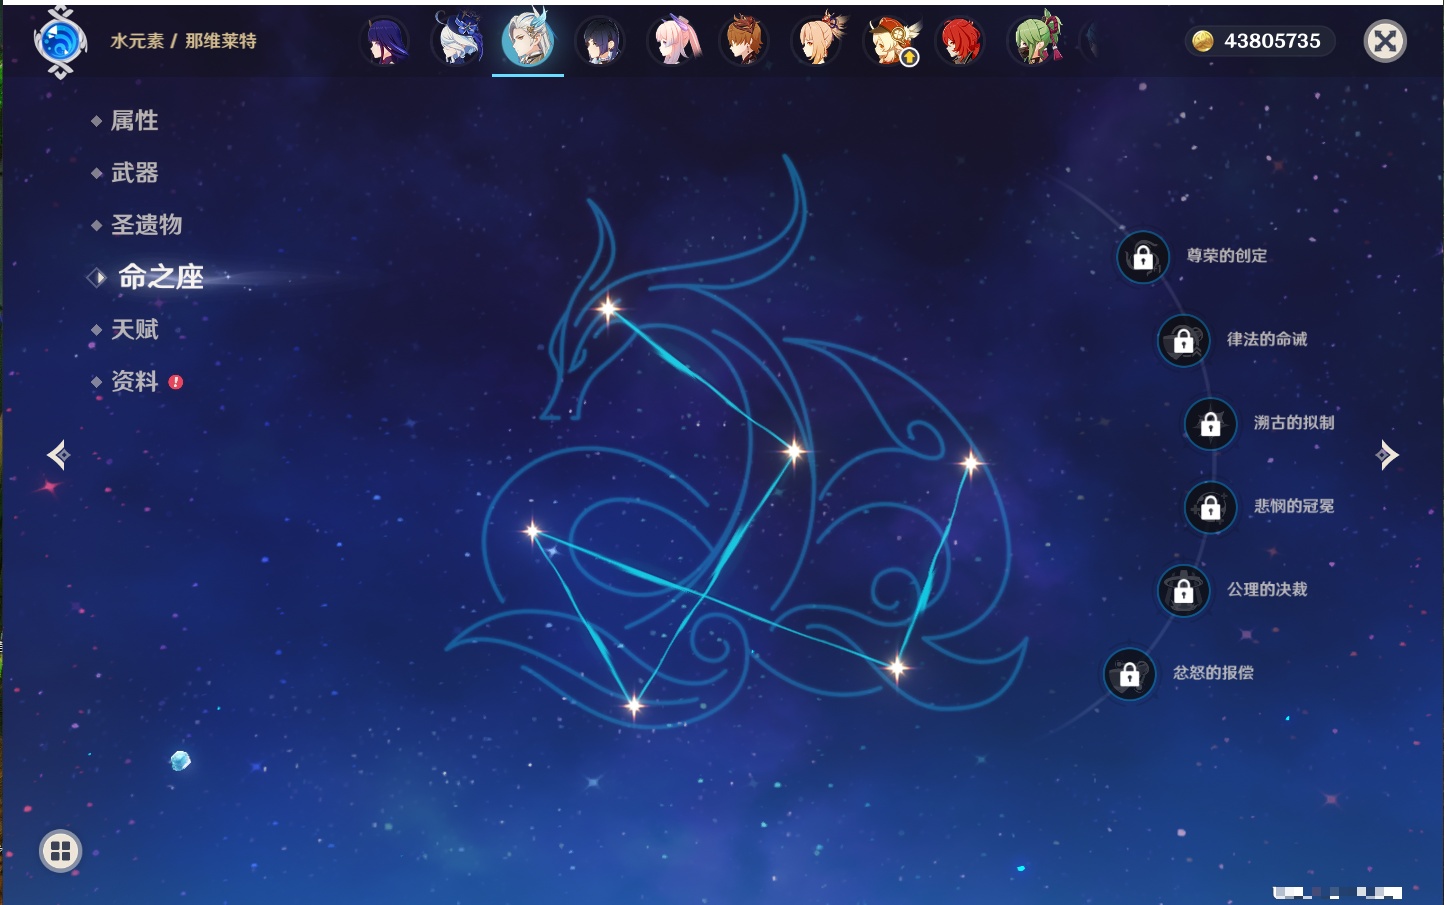Viewport: 1444px width, 905px height.
Task: Open the 属性 attributes menu
Action: pyautogui.click(x=133, y=121)
